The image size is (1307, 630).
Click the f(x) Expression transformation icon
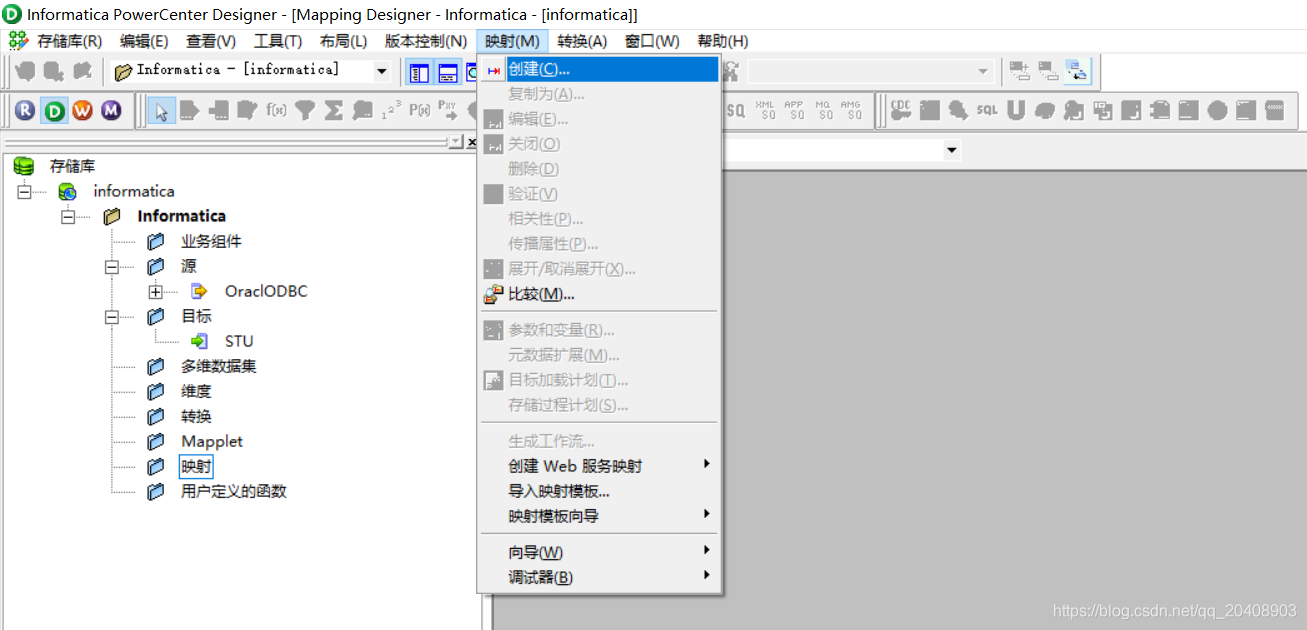coord(276,110)
